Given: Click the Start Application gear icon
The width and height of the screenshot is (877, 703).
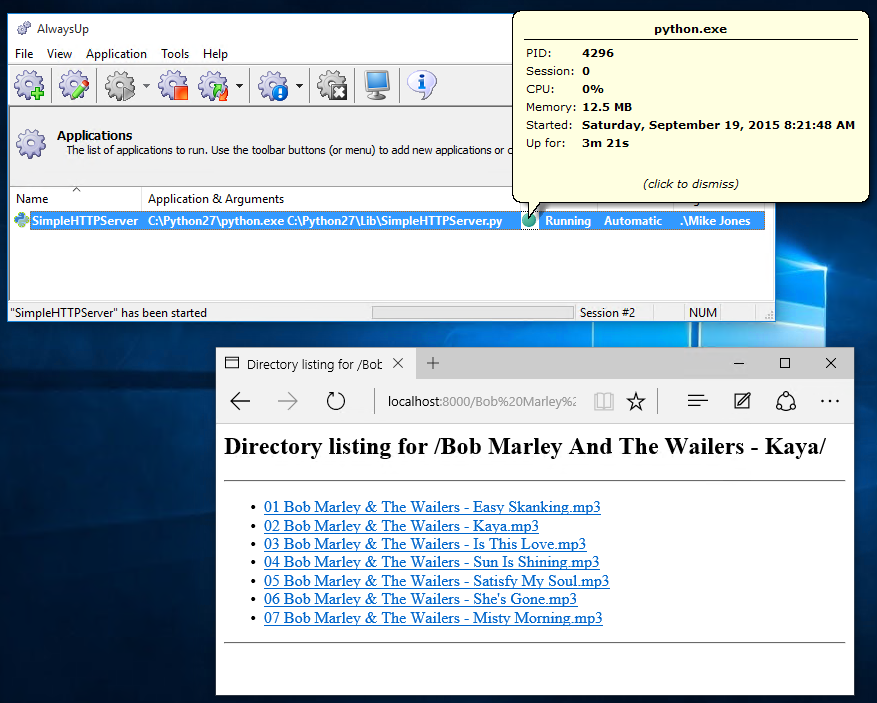Looking at the screenshot, I should coord(120,86).
